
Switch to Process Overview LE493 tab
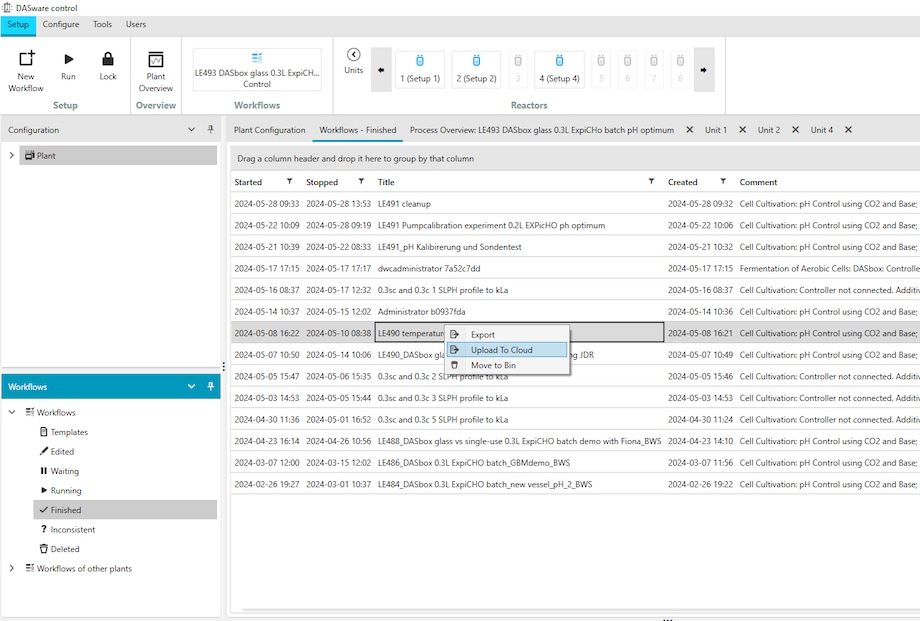point(542,130)
